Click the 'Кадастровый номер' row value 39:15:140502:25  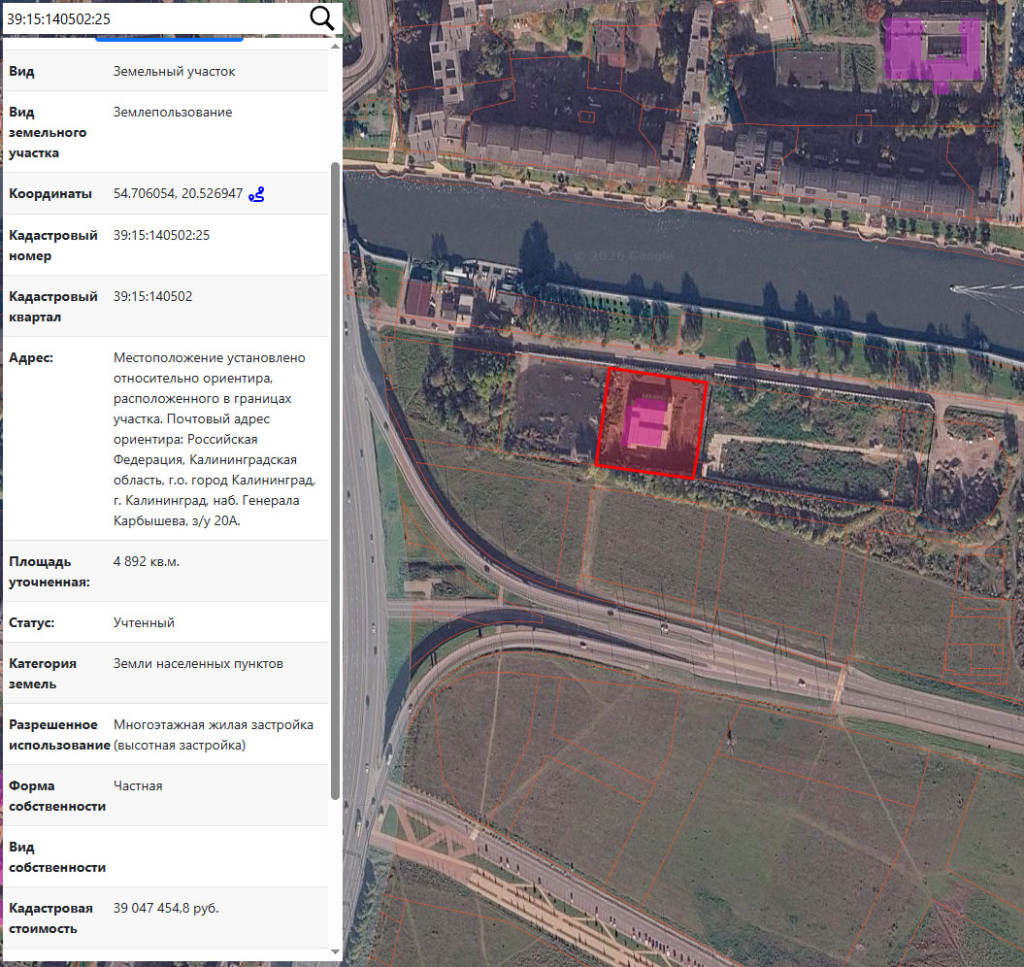pos(162,235)
